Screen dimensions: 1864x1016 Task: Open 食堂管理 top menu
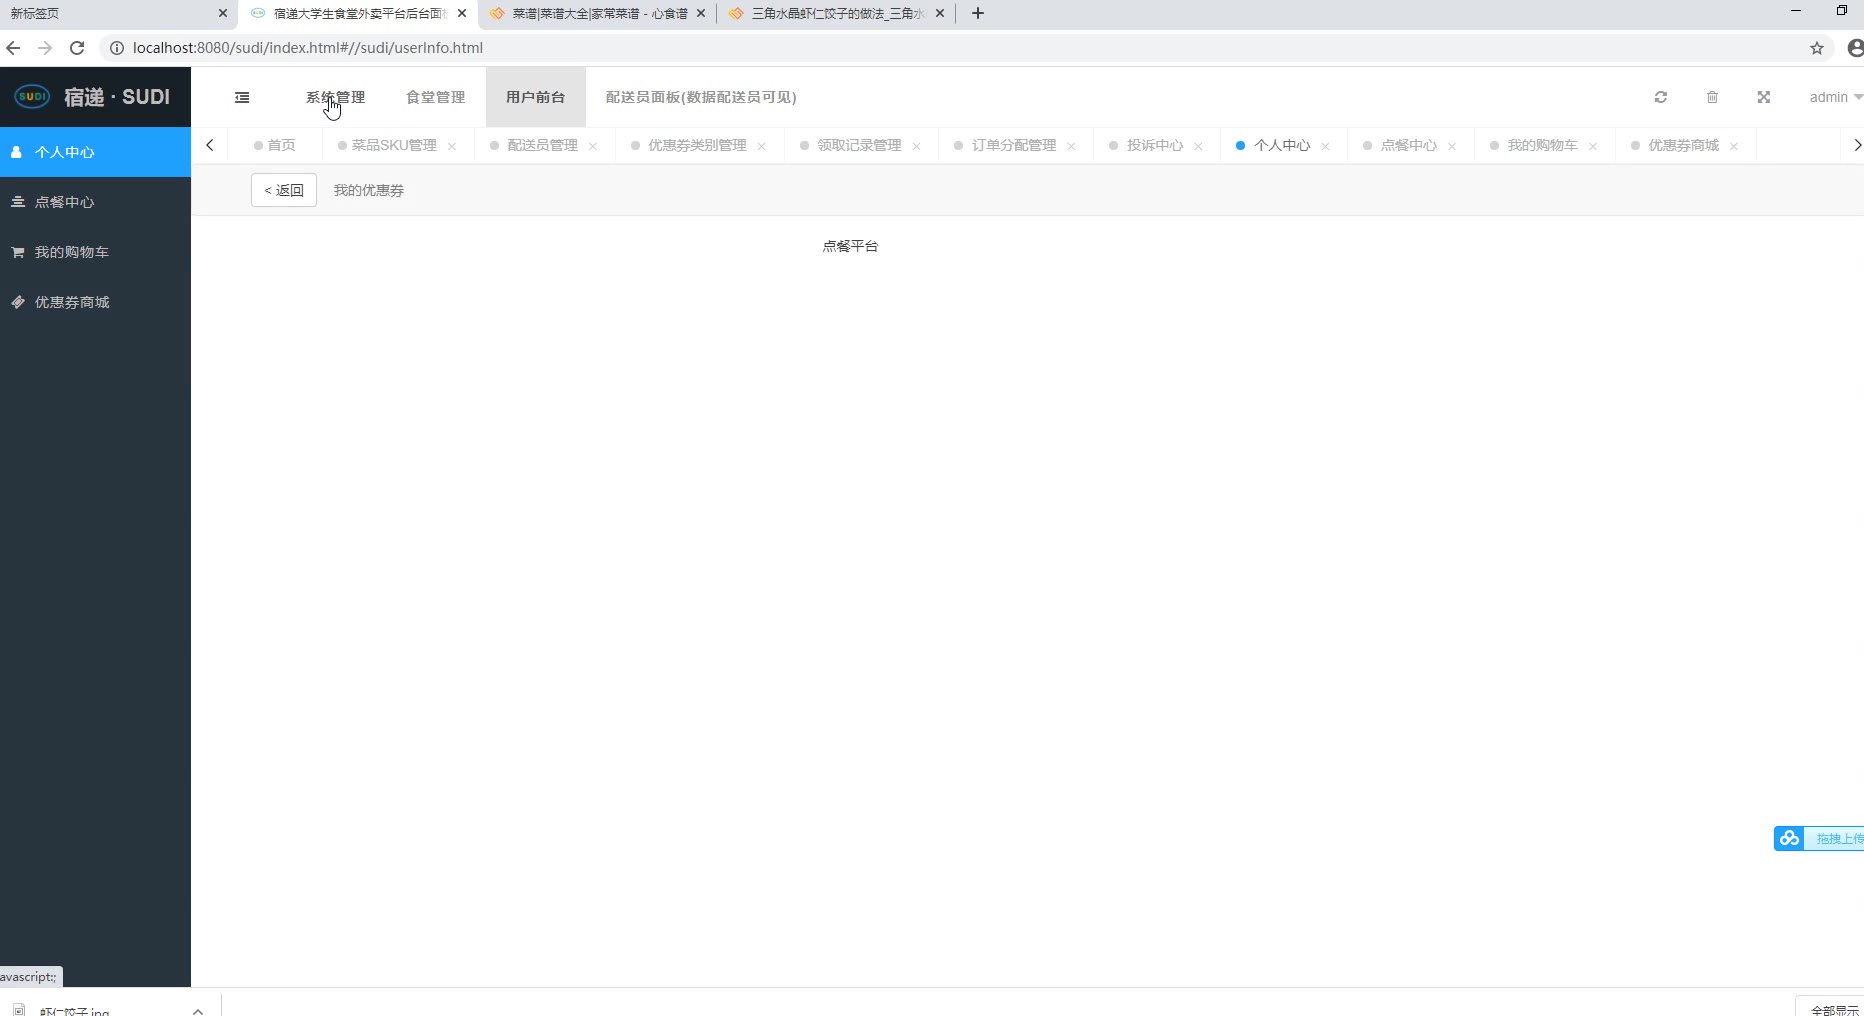click(435, 97)
